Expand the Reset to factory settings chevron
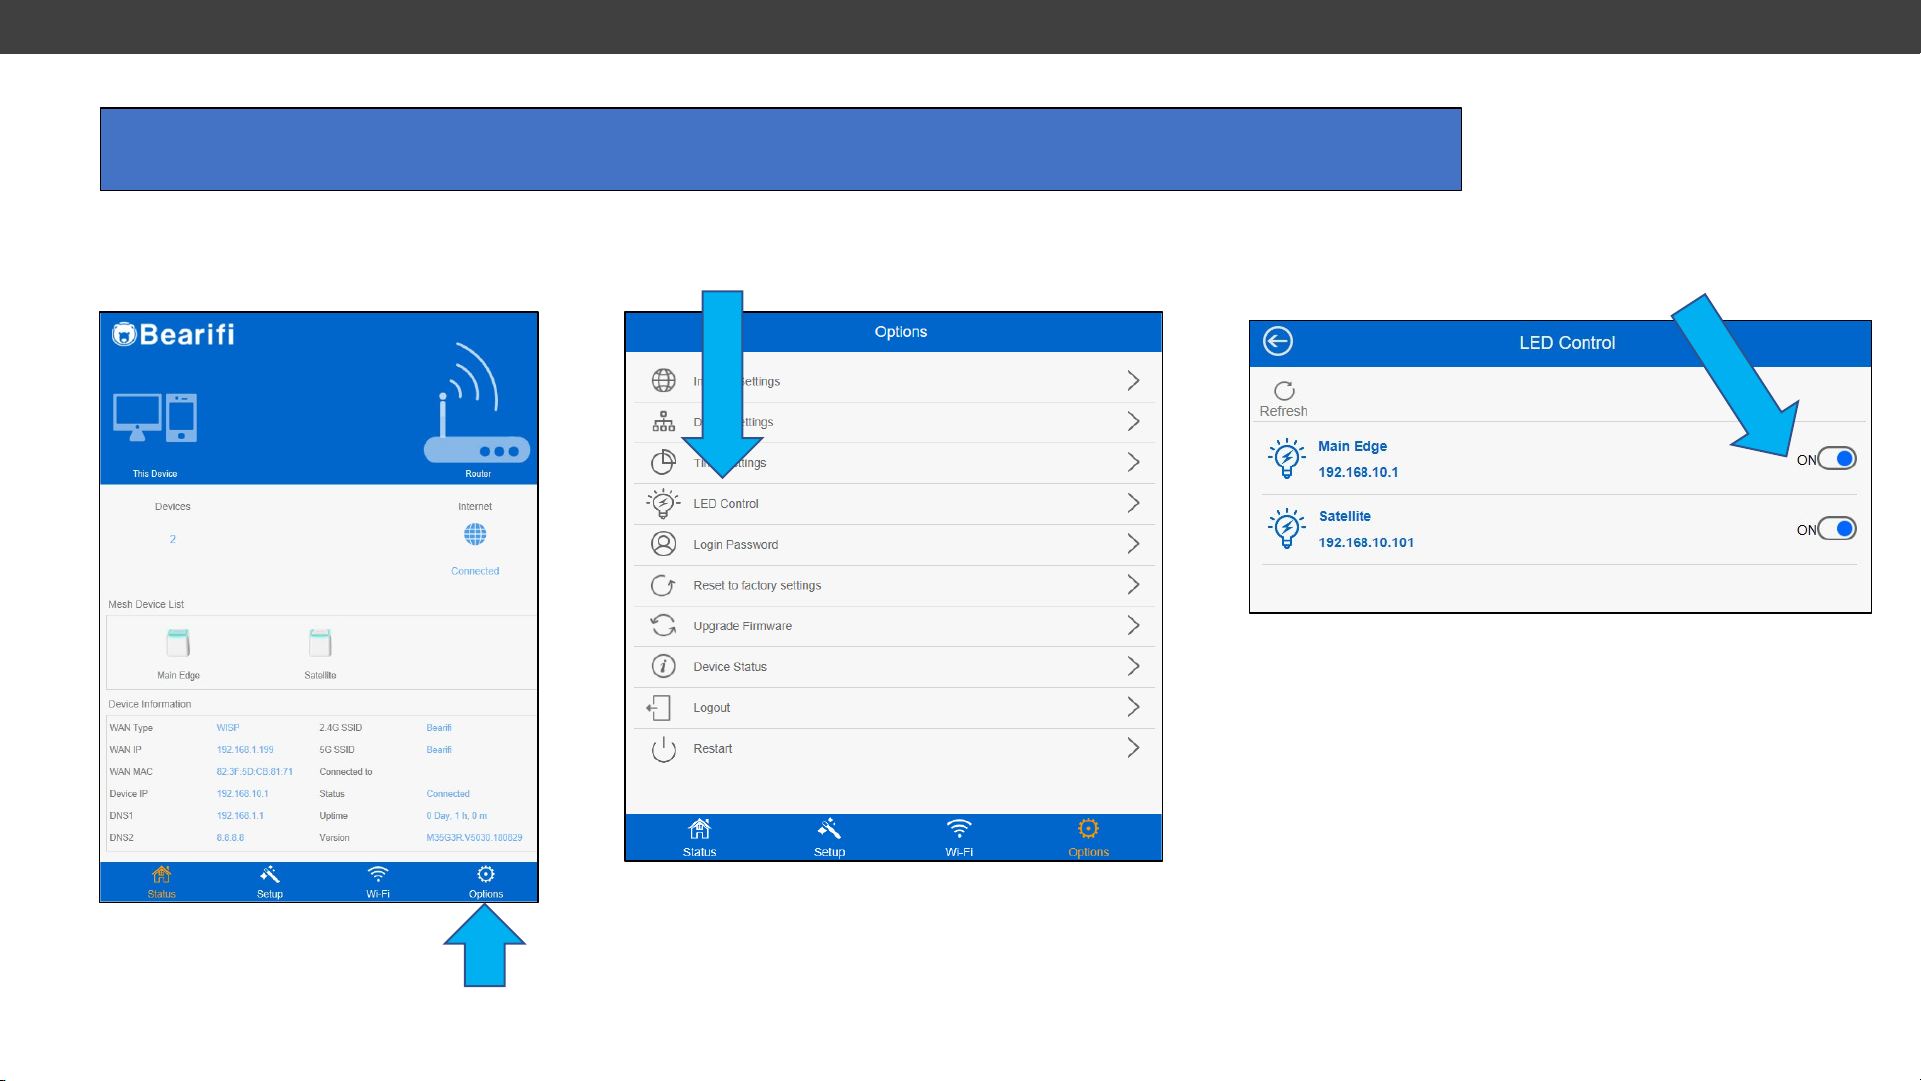This screenshot has height=1081, width=1921. tap(1133, 585)
